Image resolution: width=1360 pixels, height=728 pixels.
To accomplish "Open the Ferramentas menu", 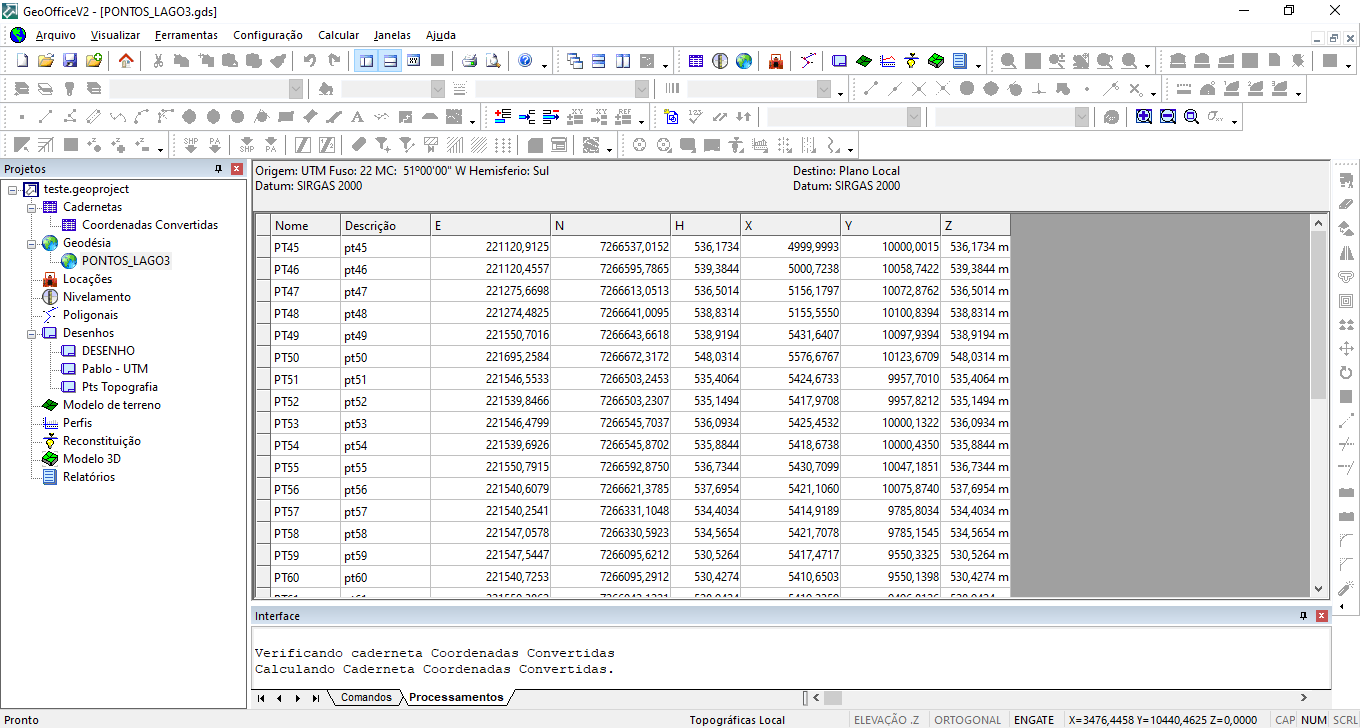I will click(186, 35).
